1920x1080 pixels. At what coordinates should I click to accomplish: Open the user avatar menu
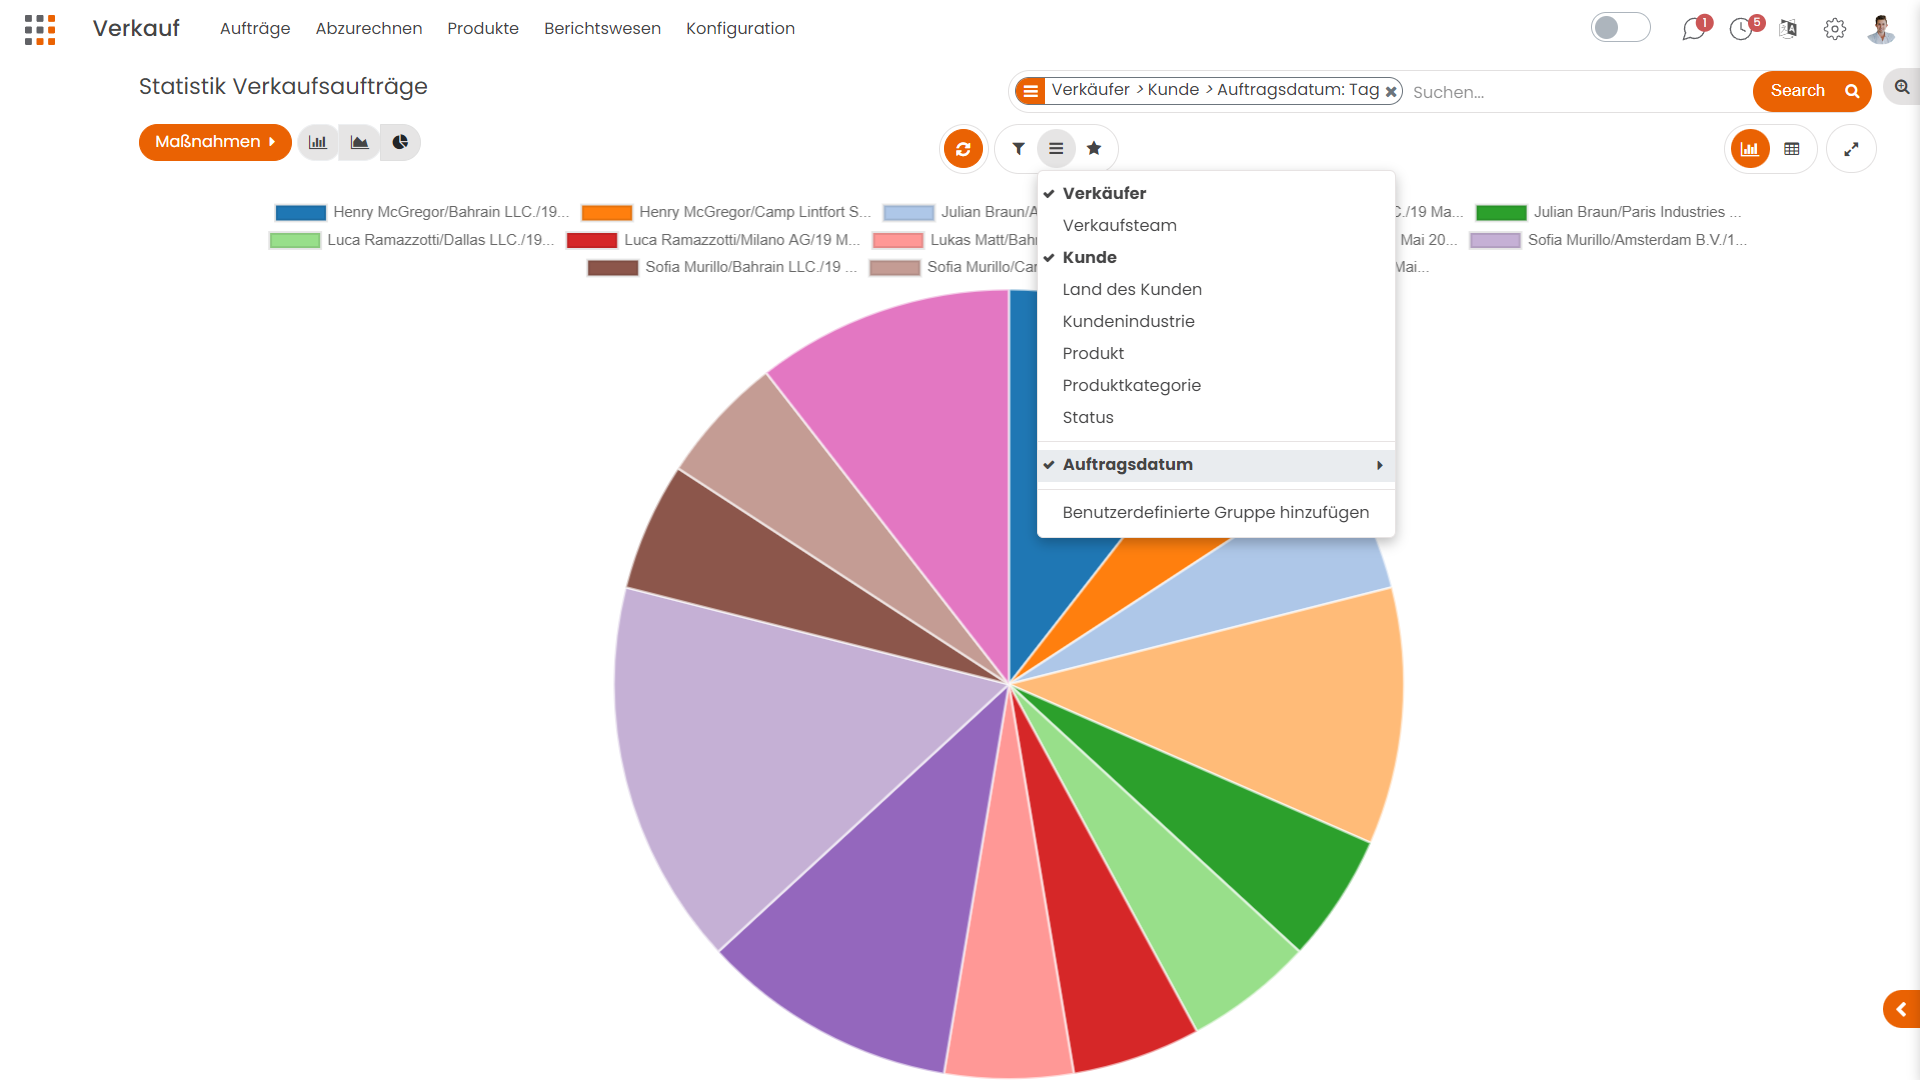(x=1881, y=29)
